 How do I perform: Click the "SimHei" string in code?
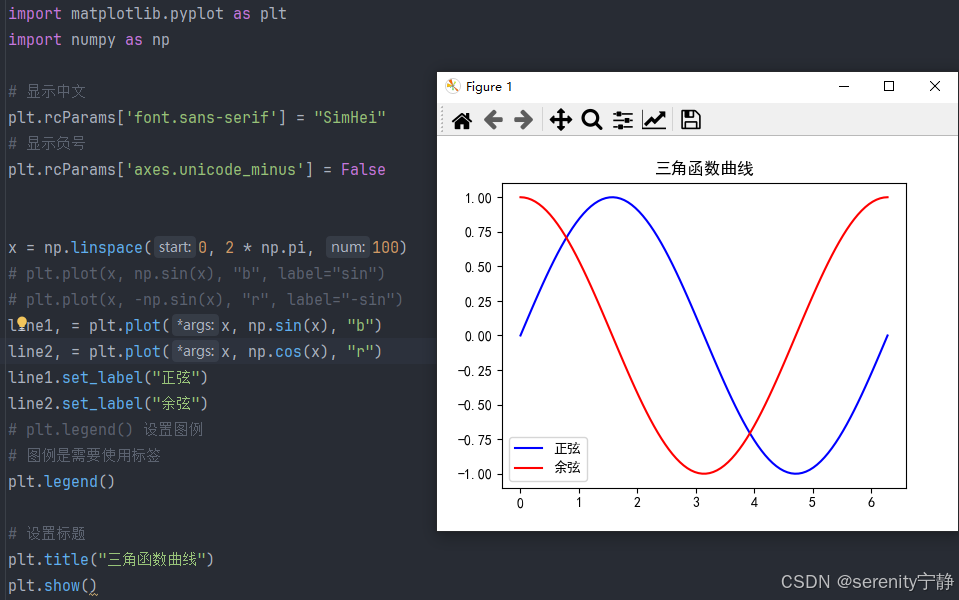[350, 117]
